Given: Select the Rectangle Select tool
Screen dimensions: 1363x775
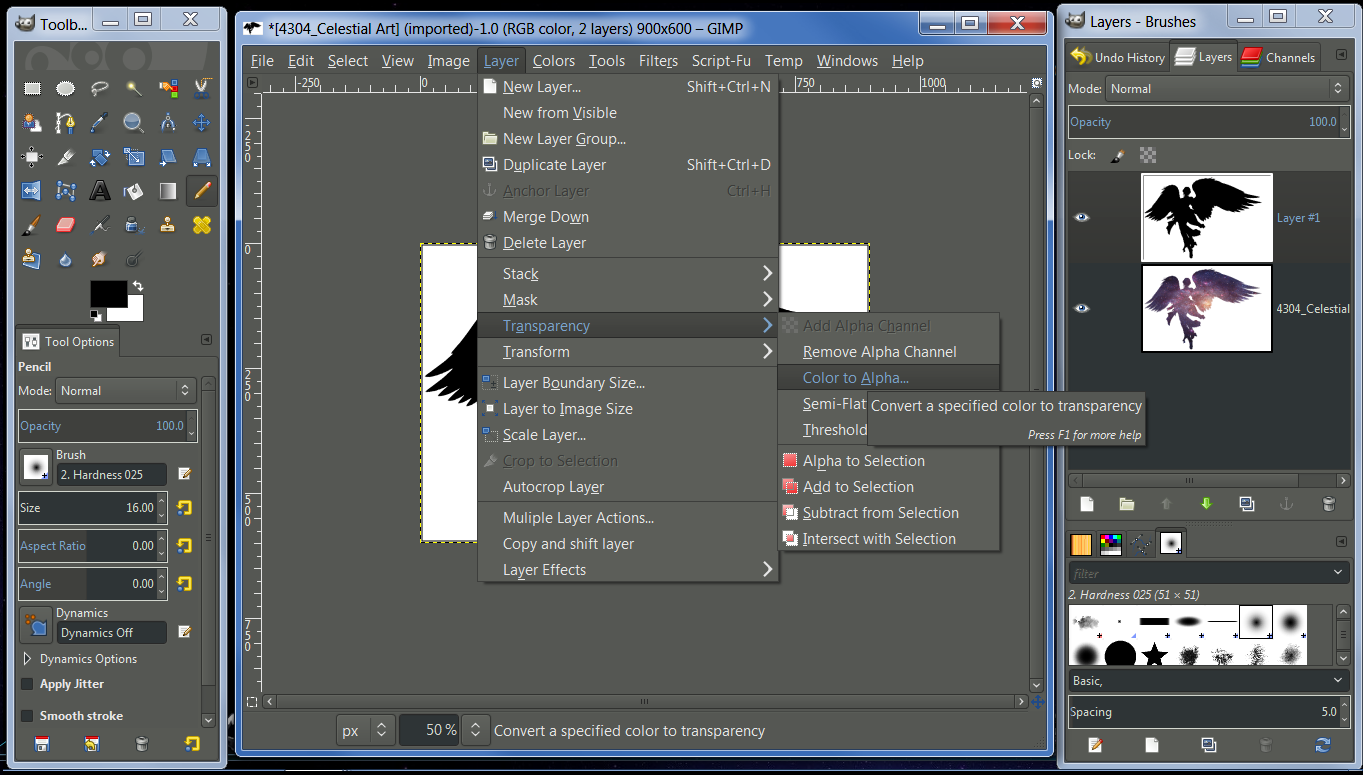Looking at the screenshot, I should pos(32,89).
